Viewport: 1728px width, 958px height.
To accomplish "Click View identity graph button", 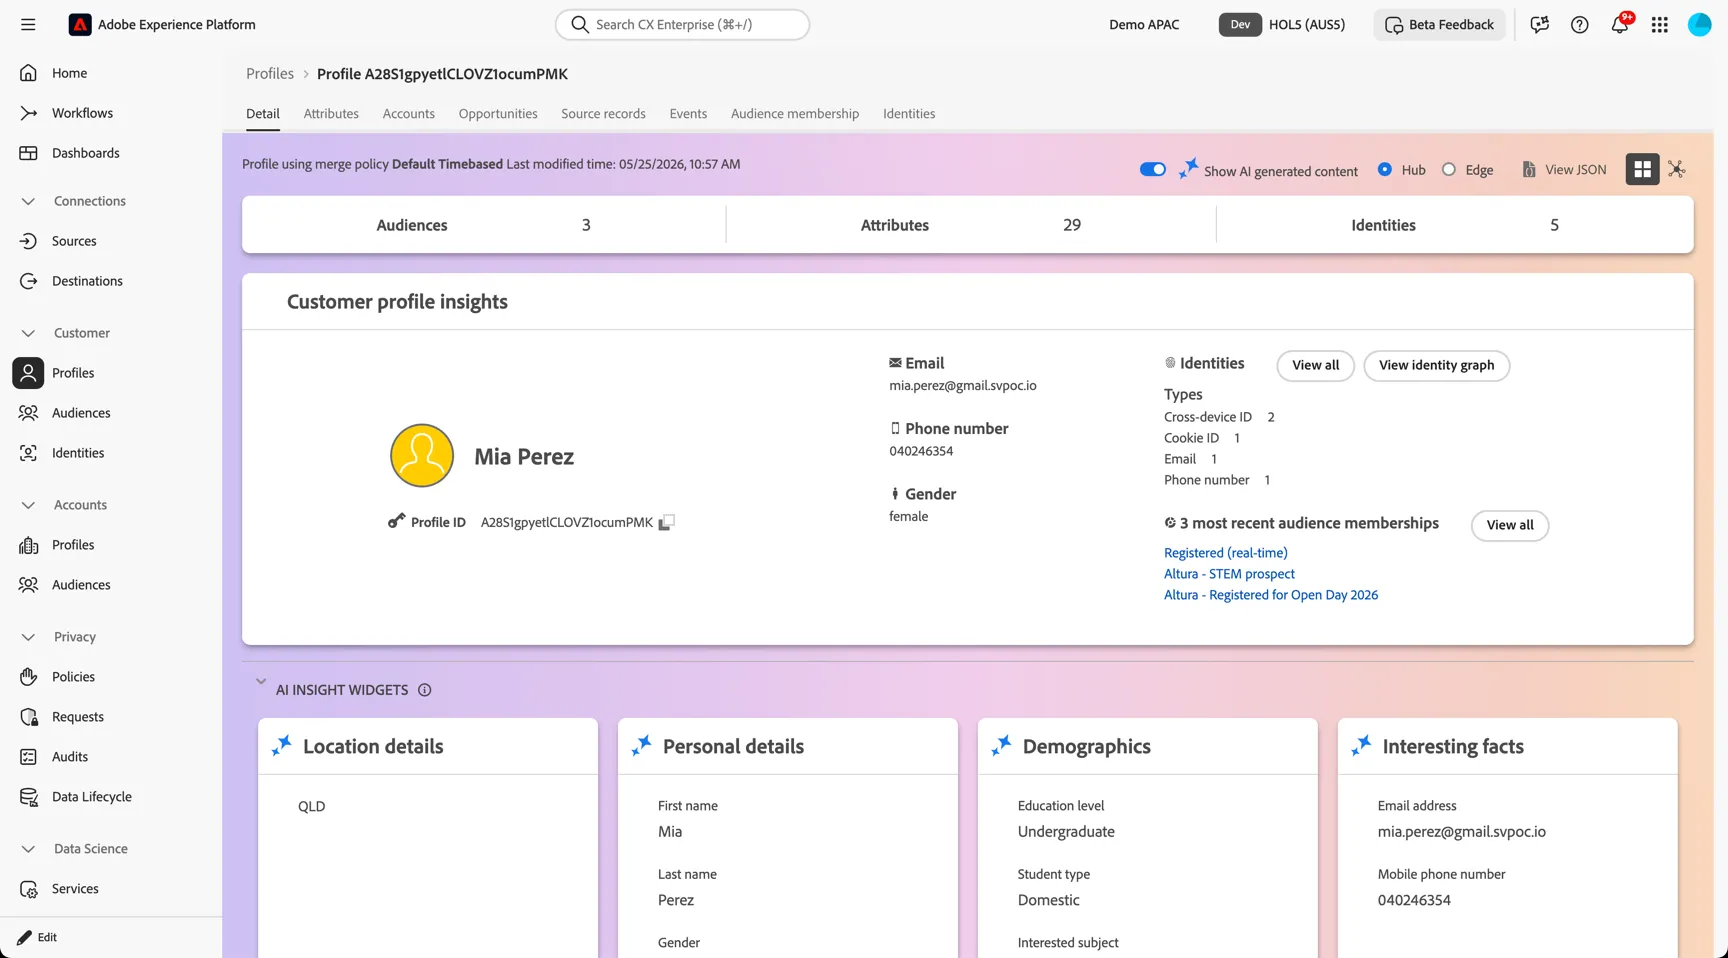I will tap(1437, 365).
